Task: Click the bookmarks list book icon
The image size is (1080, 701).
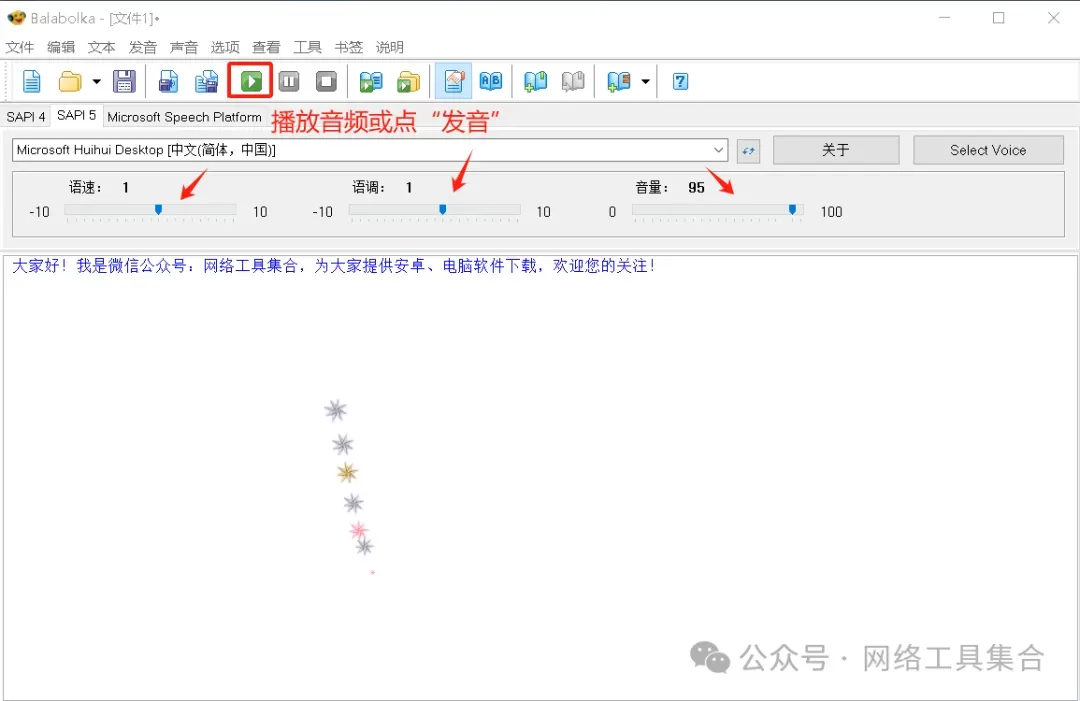Action: [619, 81]
